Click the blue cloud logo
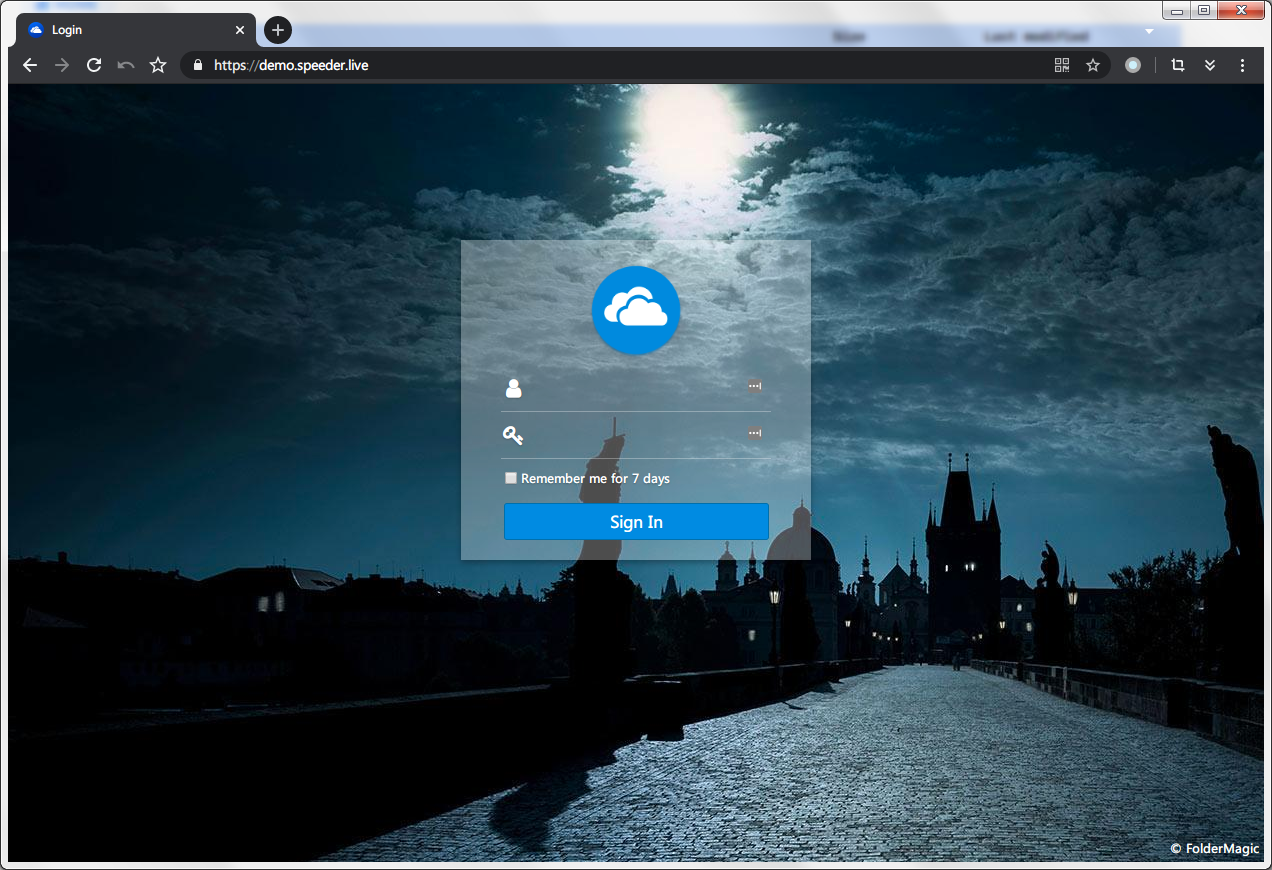The height and width of the screenshot is (870, 1272). coord(636,310)
